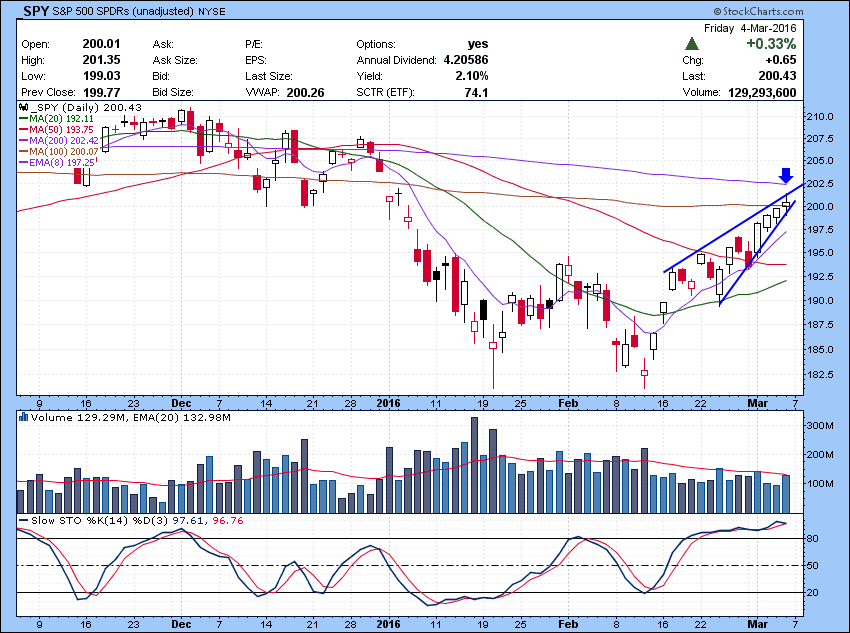This screenshot has width=850, height=633.
Task: Click the Mar label on the stochastic date axis
Action: pyautogui.click(x=757, y=624)
